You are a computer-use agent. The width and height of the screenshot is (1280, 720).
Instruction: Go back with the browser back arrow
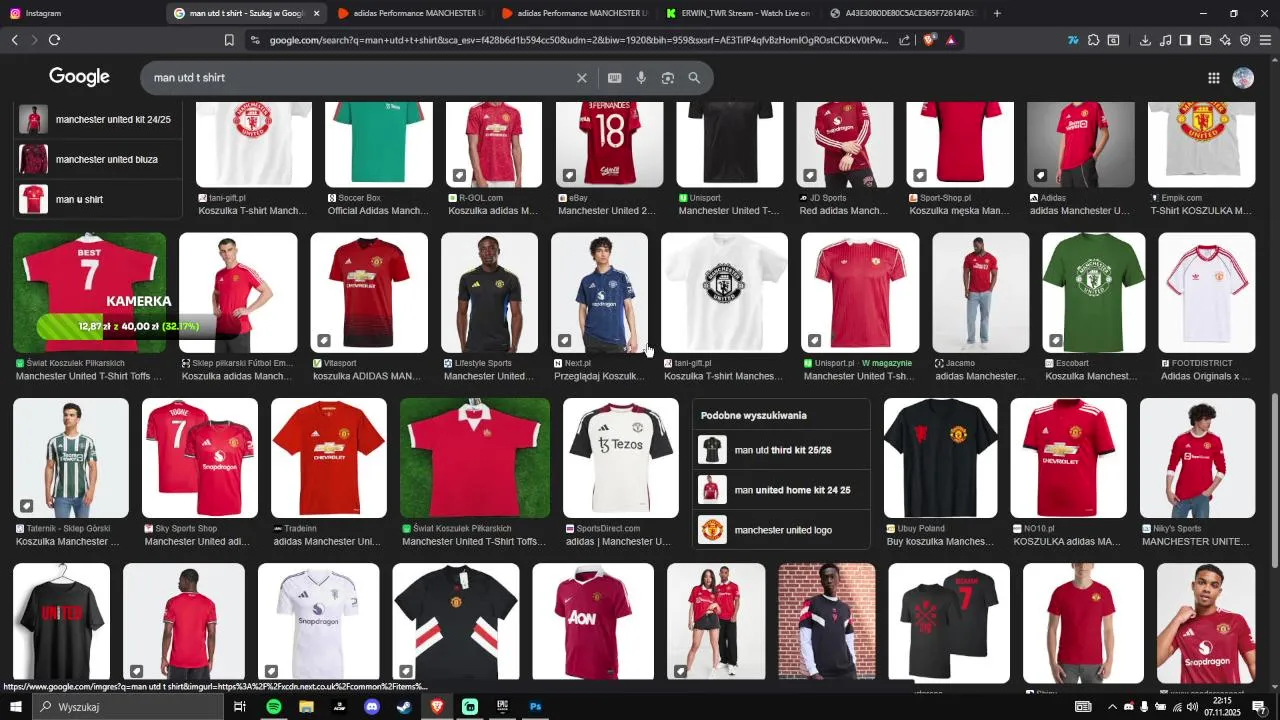[14, 40]
